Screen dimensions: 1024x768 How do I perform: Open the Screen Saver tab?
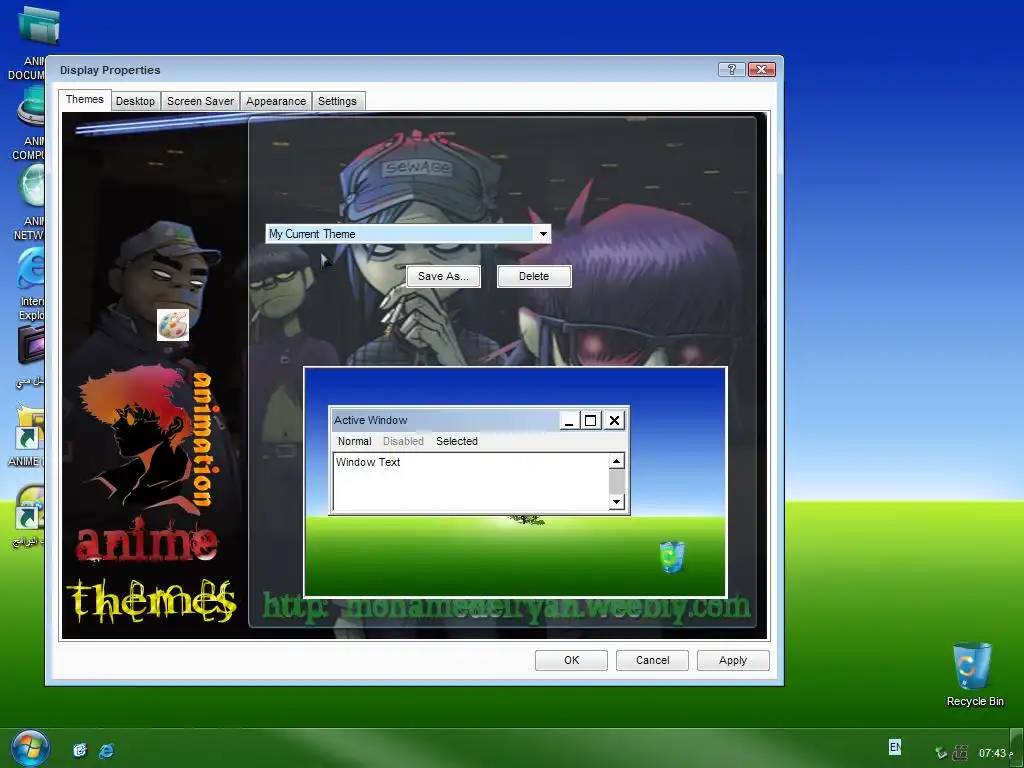pos(200,101)
